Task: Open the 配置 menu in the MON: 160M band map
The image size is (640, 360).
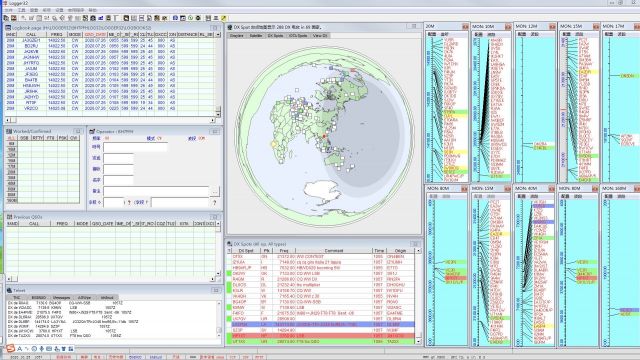Action: (609, 196)
